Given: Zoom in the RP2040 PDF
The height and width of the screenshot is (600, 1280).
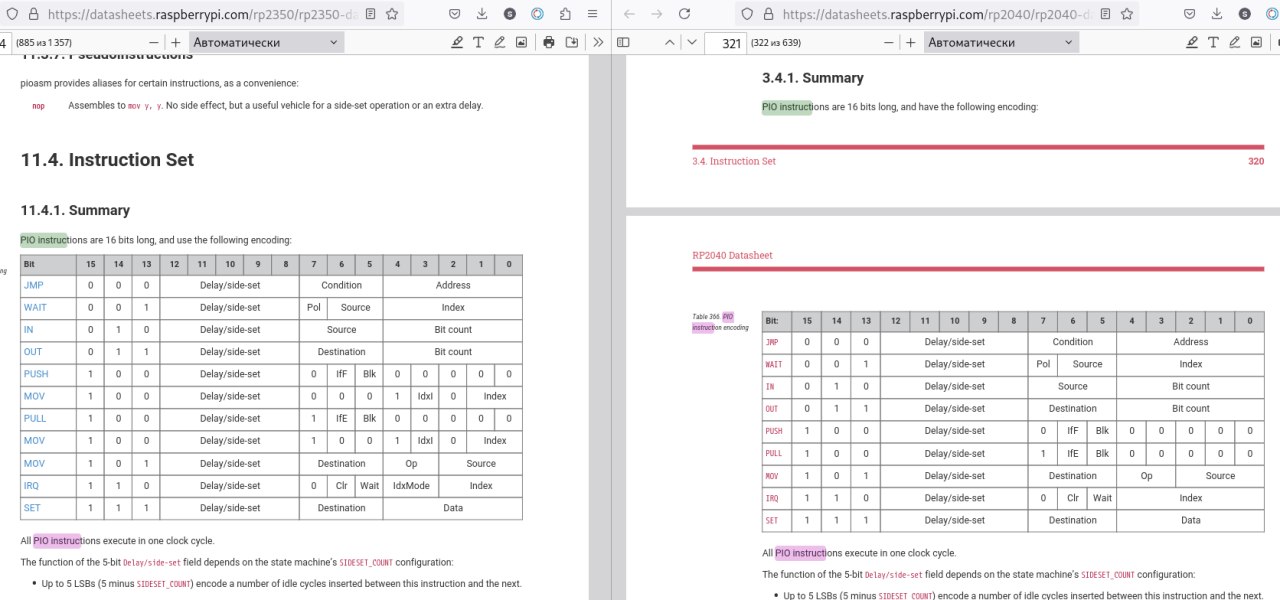Looking at the screenshot, I should point(911,42).
